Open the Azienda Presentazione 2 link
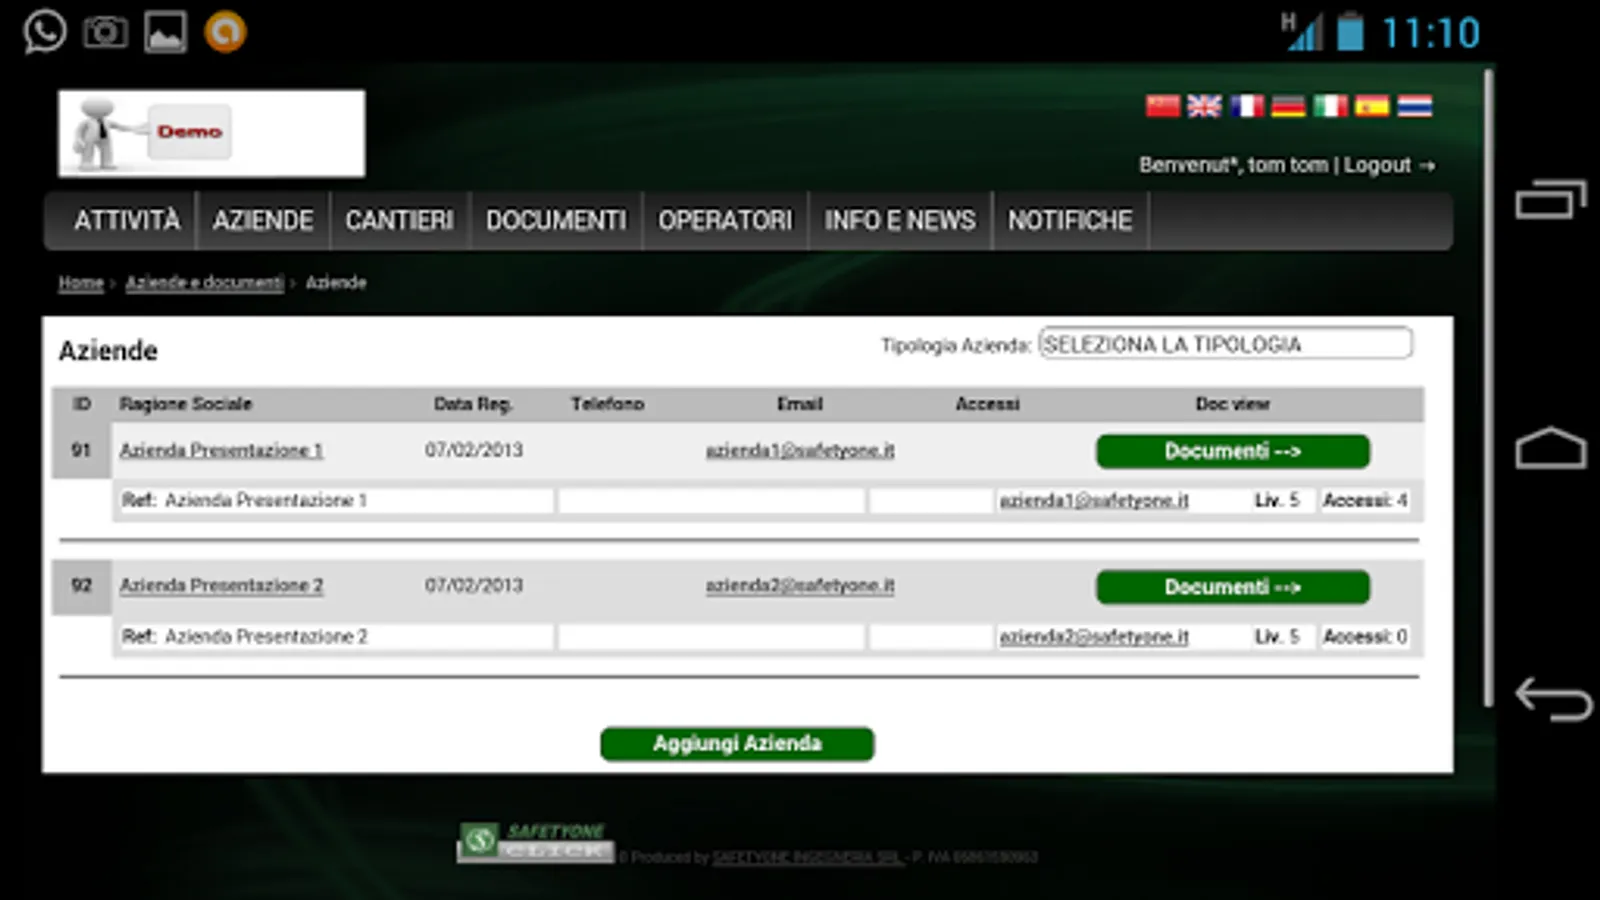Image resolution: width=1600 pixels, height=900 pixels. point(221,586)
